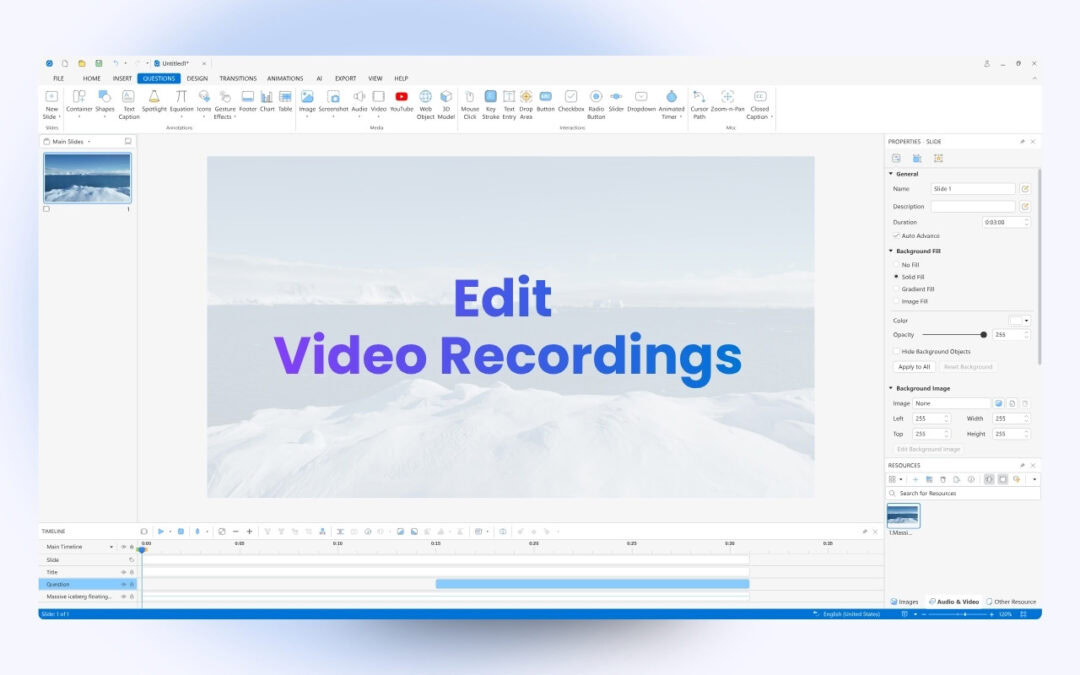
Task: Insert a Dropdown interaction object
Action: [x=641, y=101]
